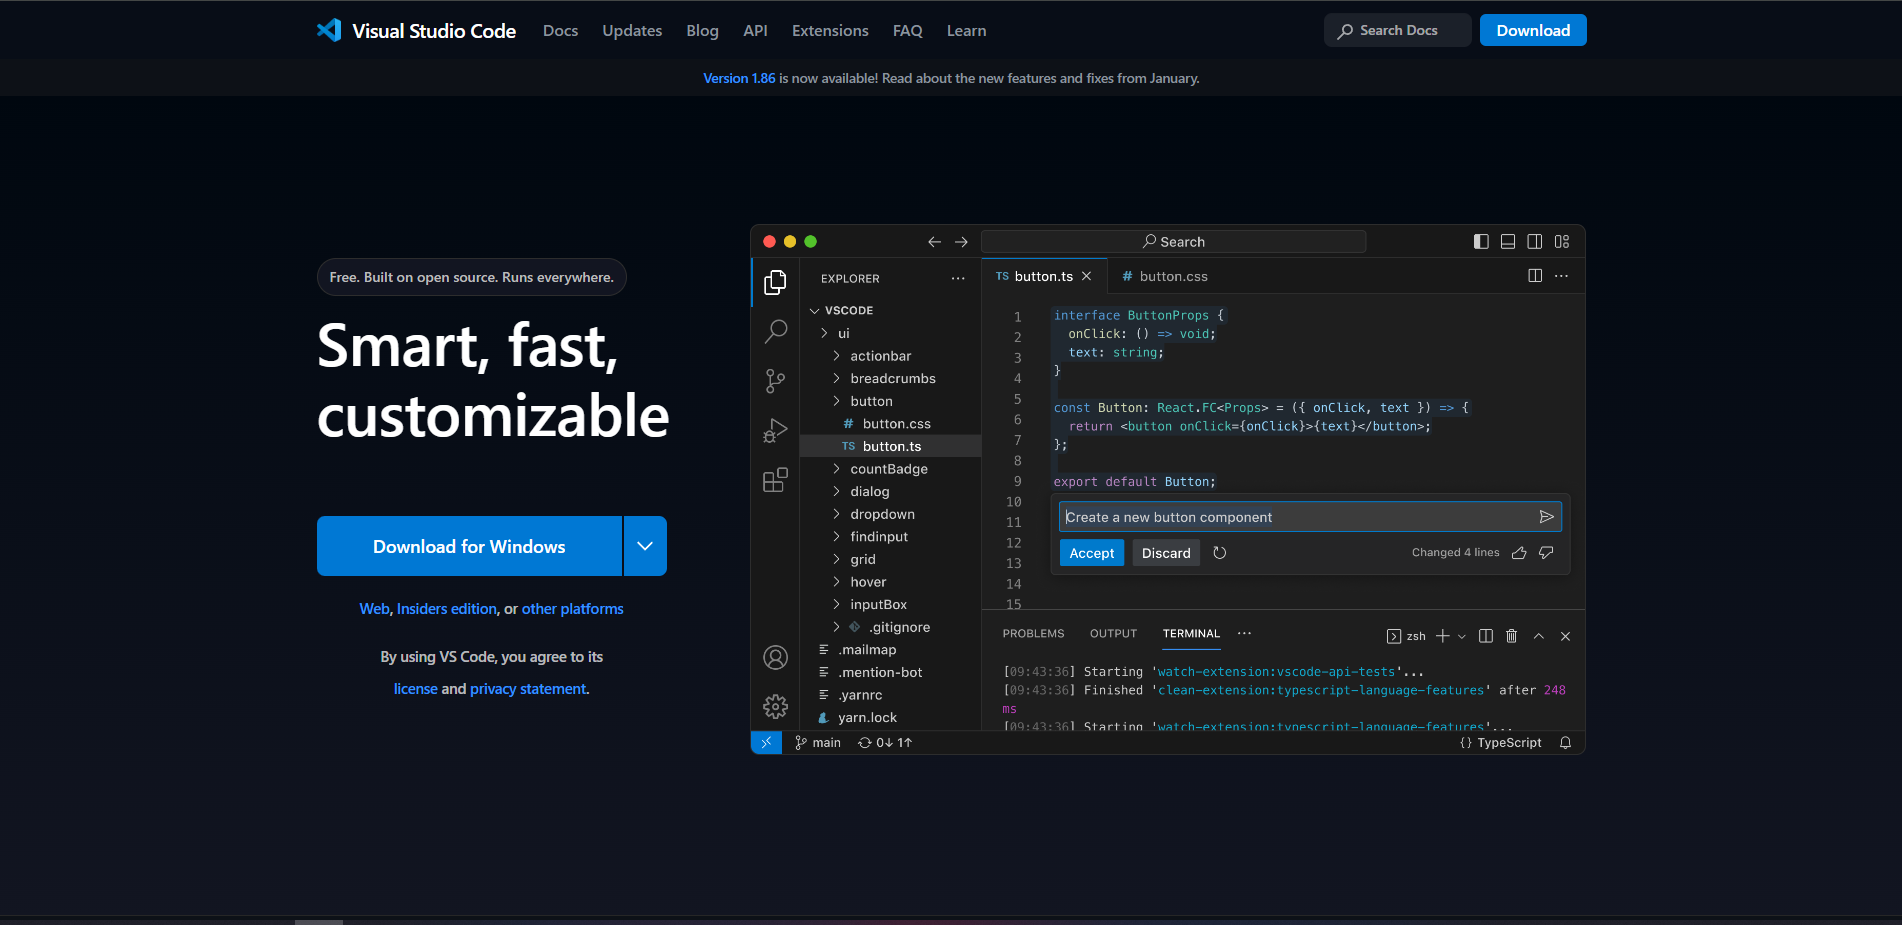Open the Explorer files icon in activity bar
The width and height of the screenshot is (1902, 925).
click(x=775, y=283)
